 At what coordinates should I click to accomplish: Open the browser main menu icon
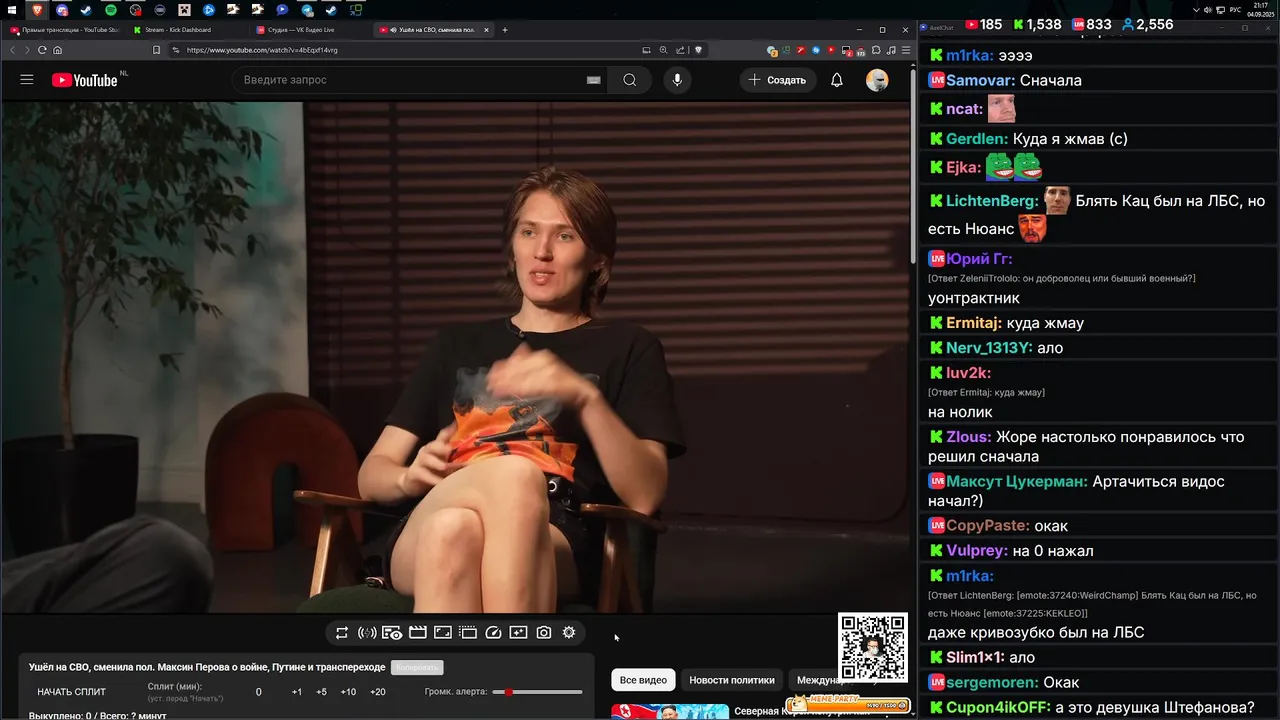(x=905, y=50)
